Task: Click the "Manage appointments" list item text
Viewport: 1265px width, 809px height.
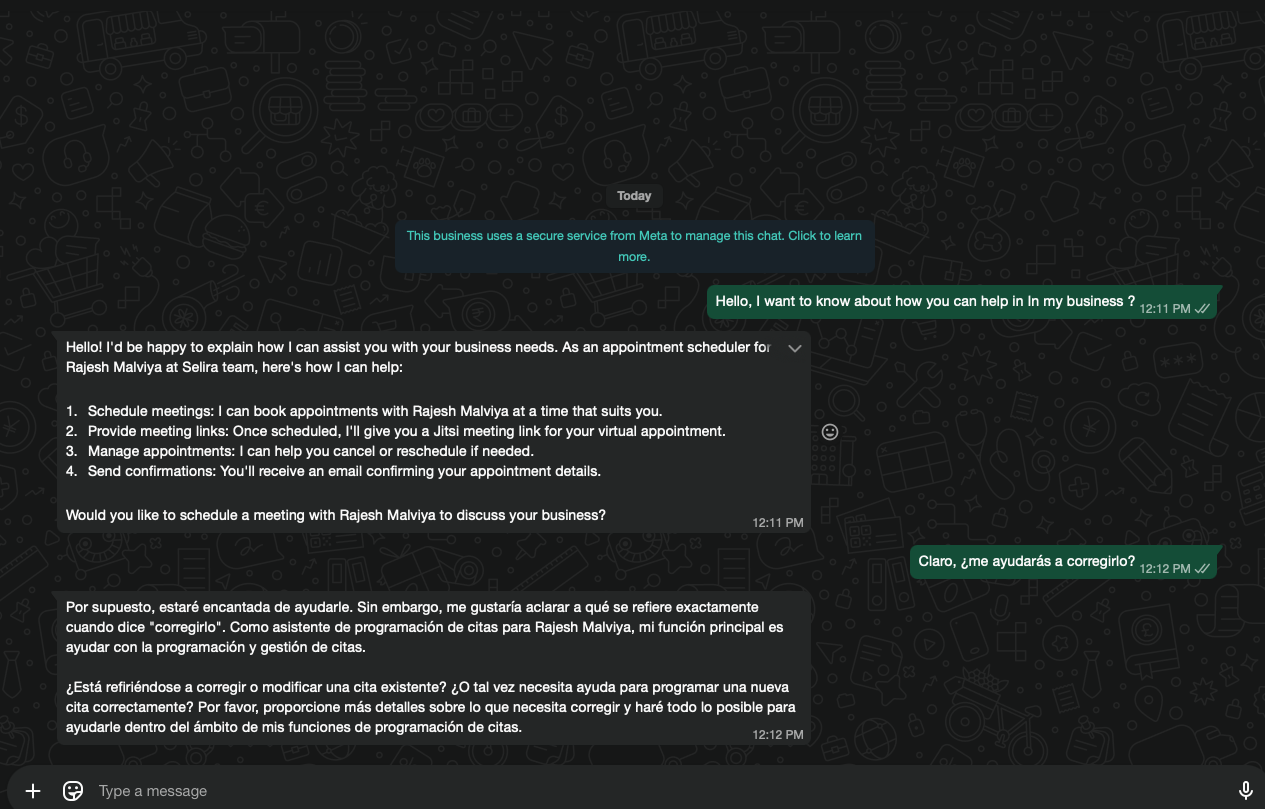Action: [310, 451]
